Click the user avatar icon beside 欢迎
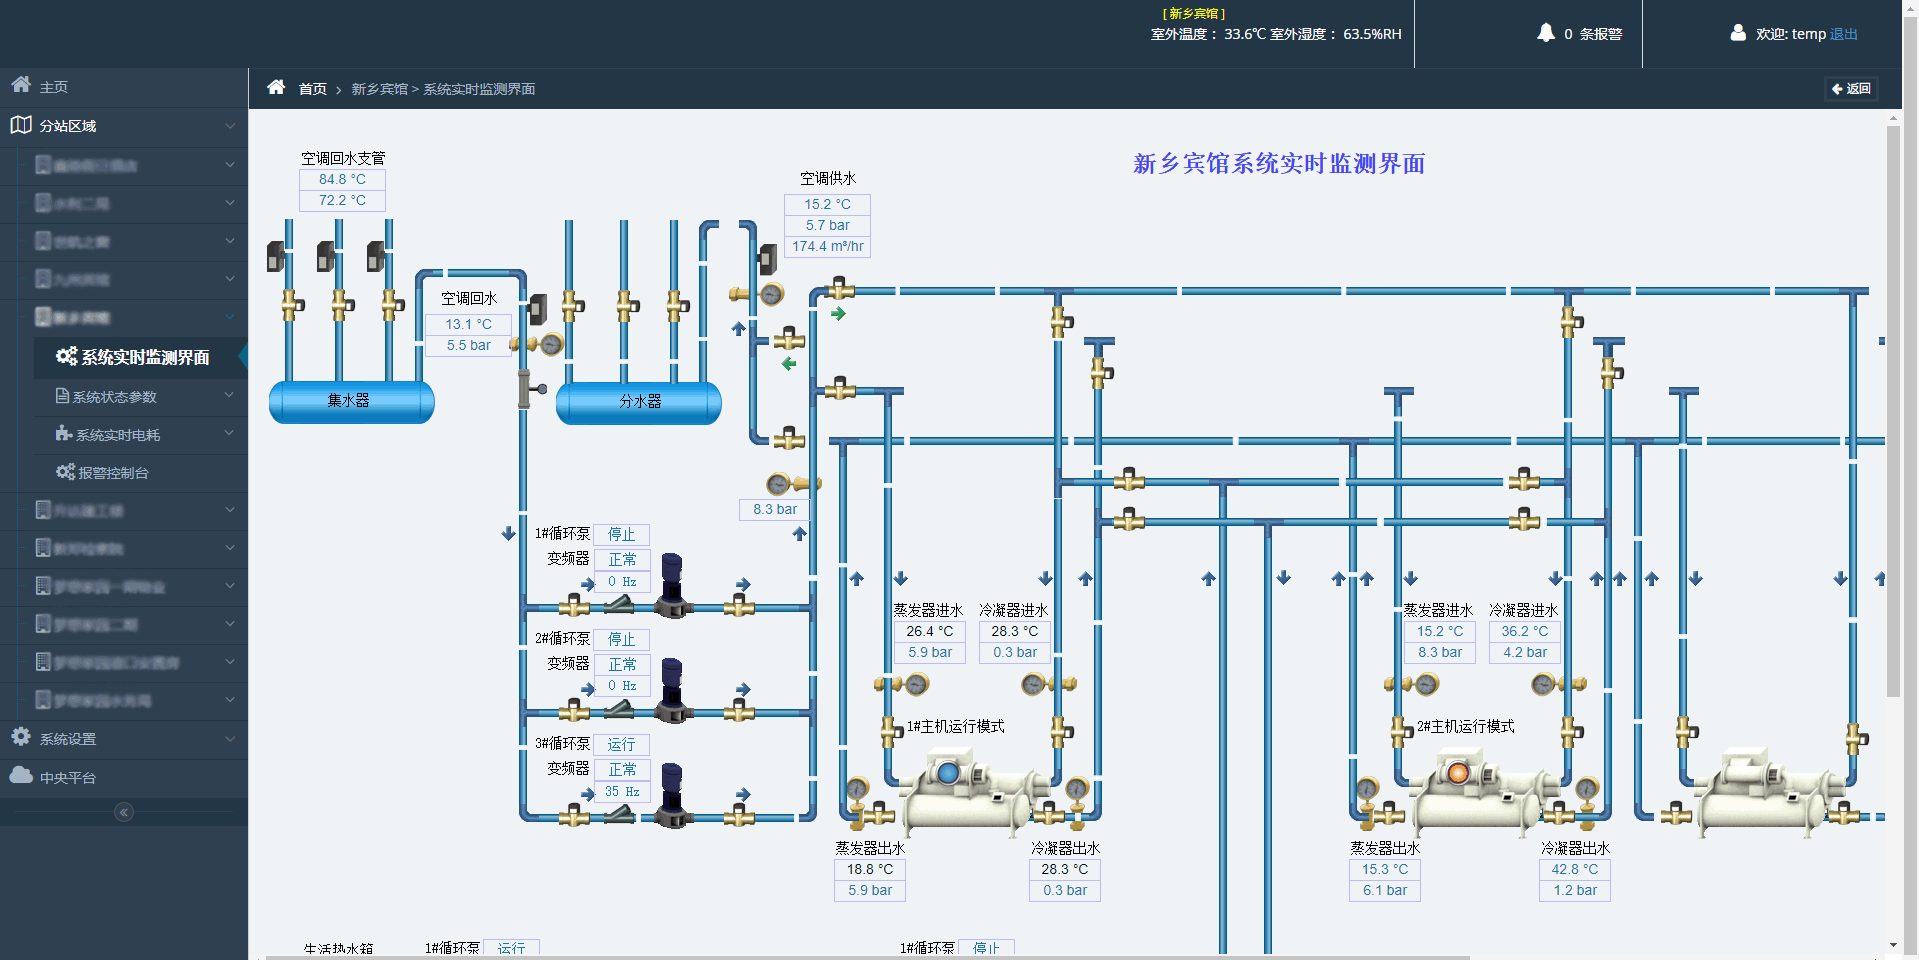Screen dimensions: 1919x960 pos(1738,33)
